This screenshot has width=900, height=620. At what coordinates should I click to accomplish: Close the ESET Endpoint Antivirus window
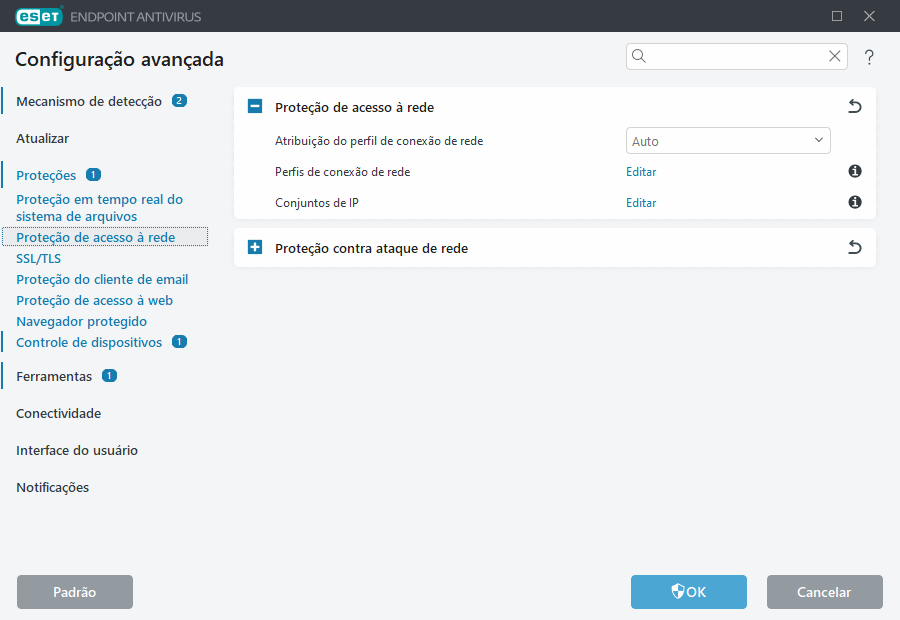[869, 16]
